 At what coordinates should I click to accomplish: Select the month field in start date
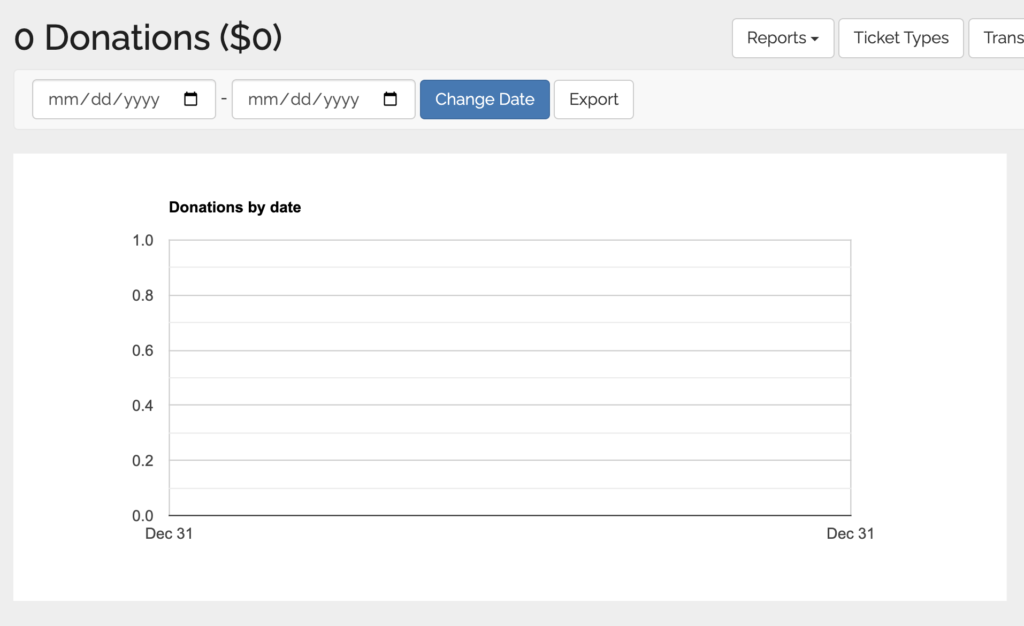(x=61, y=100)
